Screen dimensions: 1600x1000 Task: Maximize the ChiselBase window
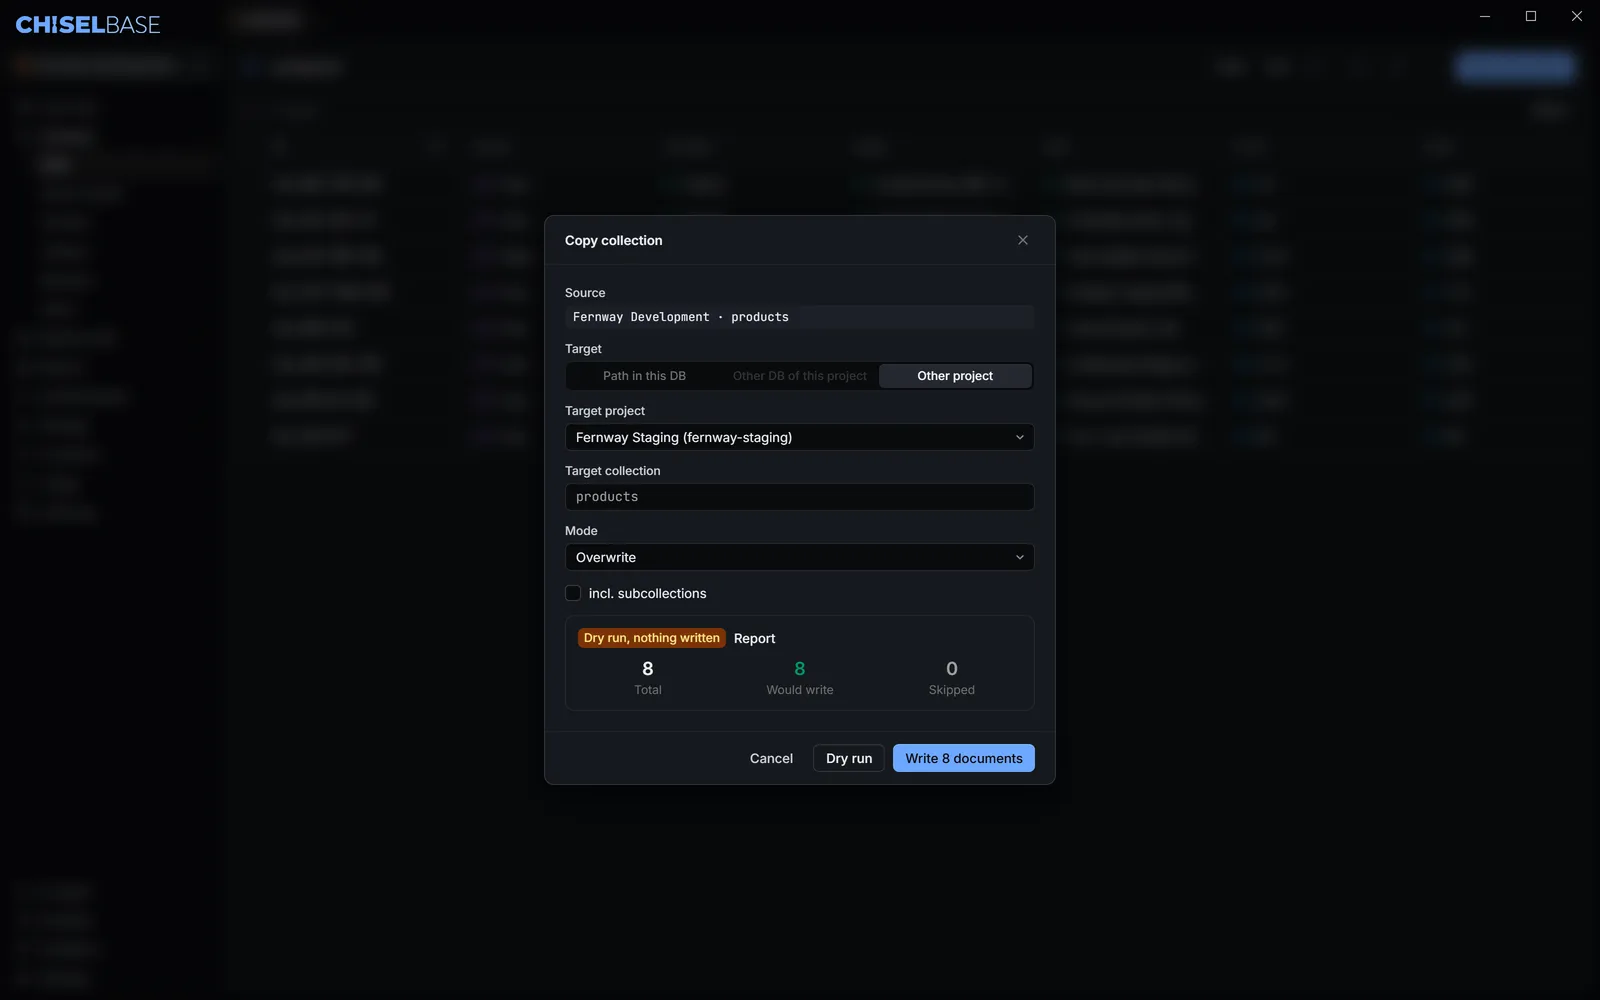pos(1531,16)
